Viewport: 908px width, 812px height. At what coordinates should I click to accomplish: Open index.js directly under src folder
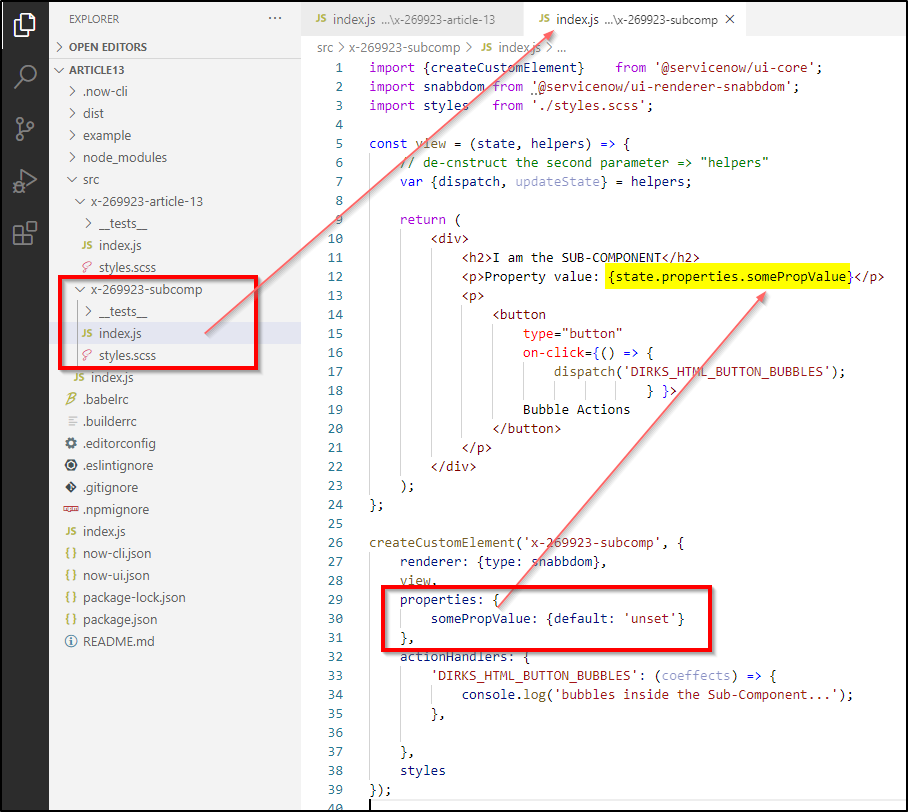tap(112, 378)
